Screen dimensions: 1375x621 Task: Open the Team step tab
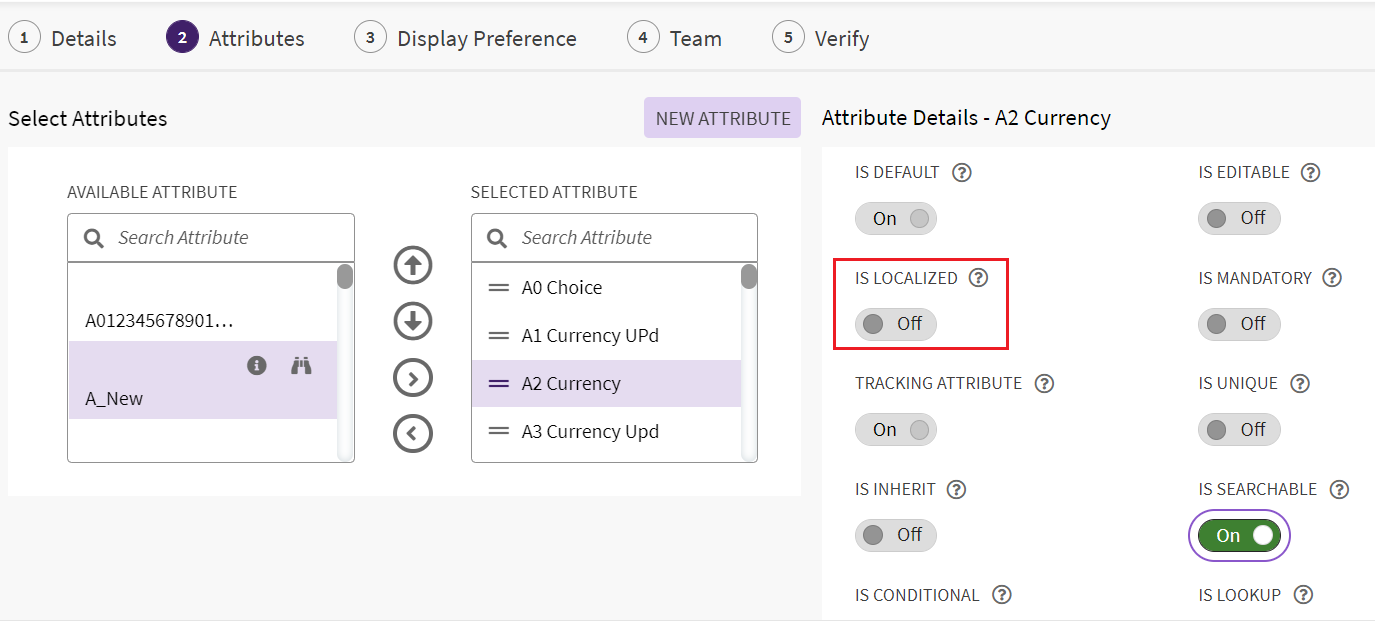pos(675,38)
